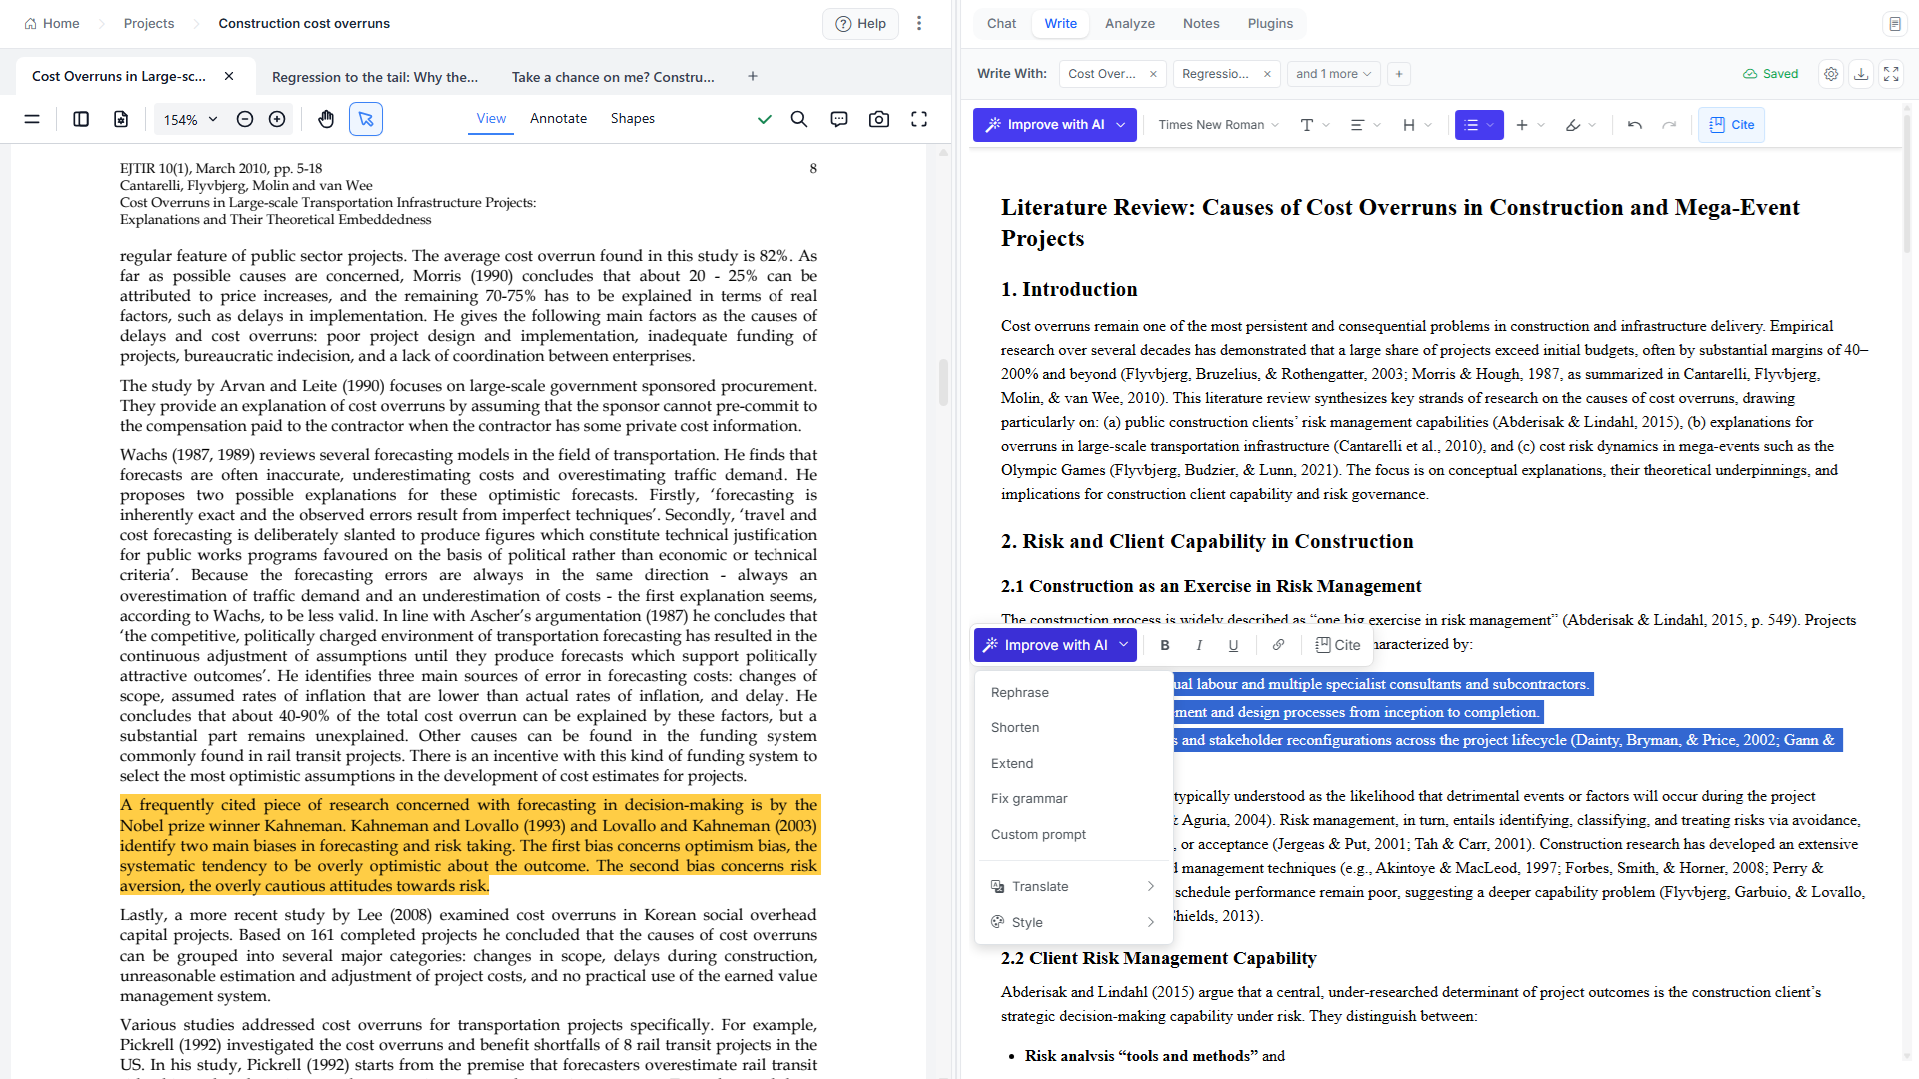This screenshot has height=1079, width=1919.
Task: Click the Cite button in the editor toolbar
Action: pyautogui.click(x=1731, y=125)
